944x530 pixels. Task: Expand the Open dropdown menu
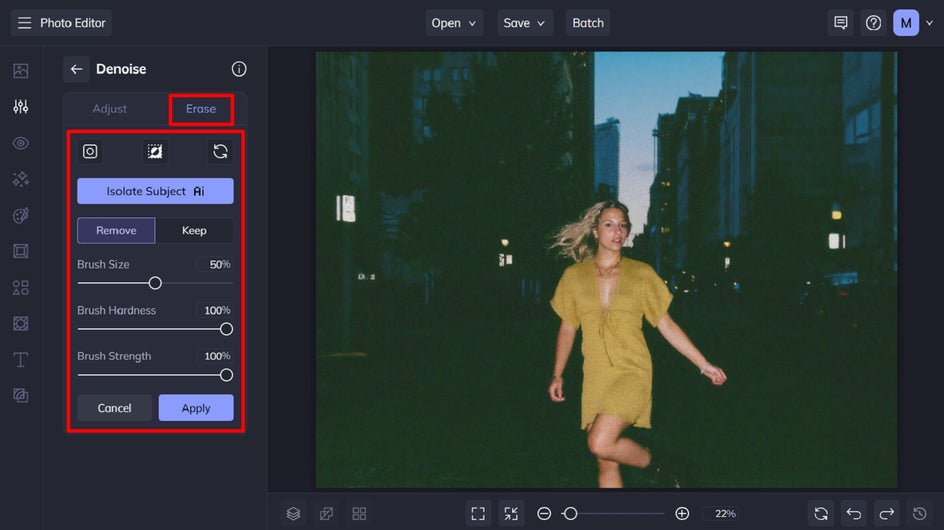pyautogui.click(x=455, y=23)
